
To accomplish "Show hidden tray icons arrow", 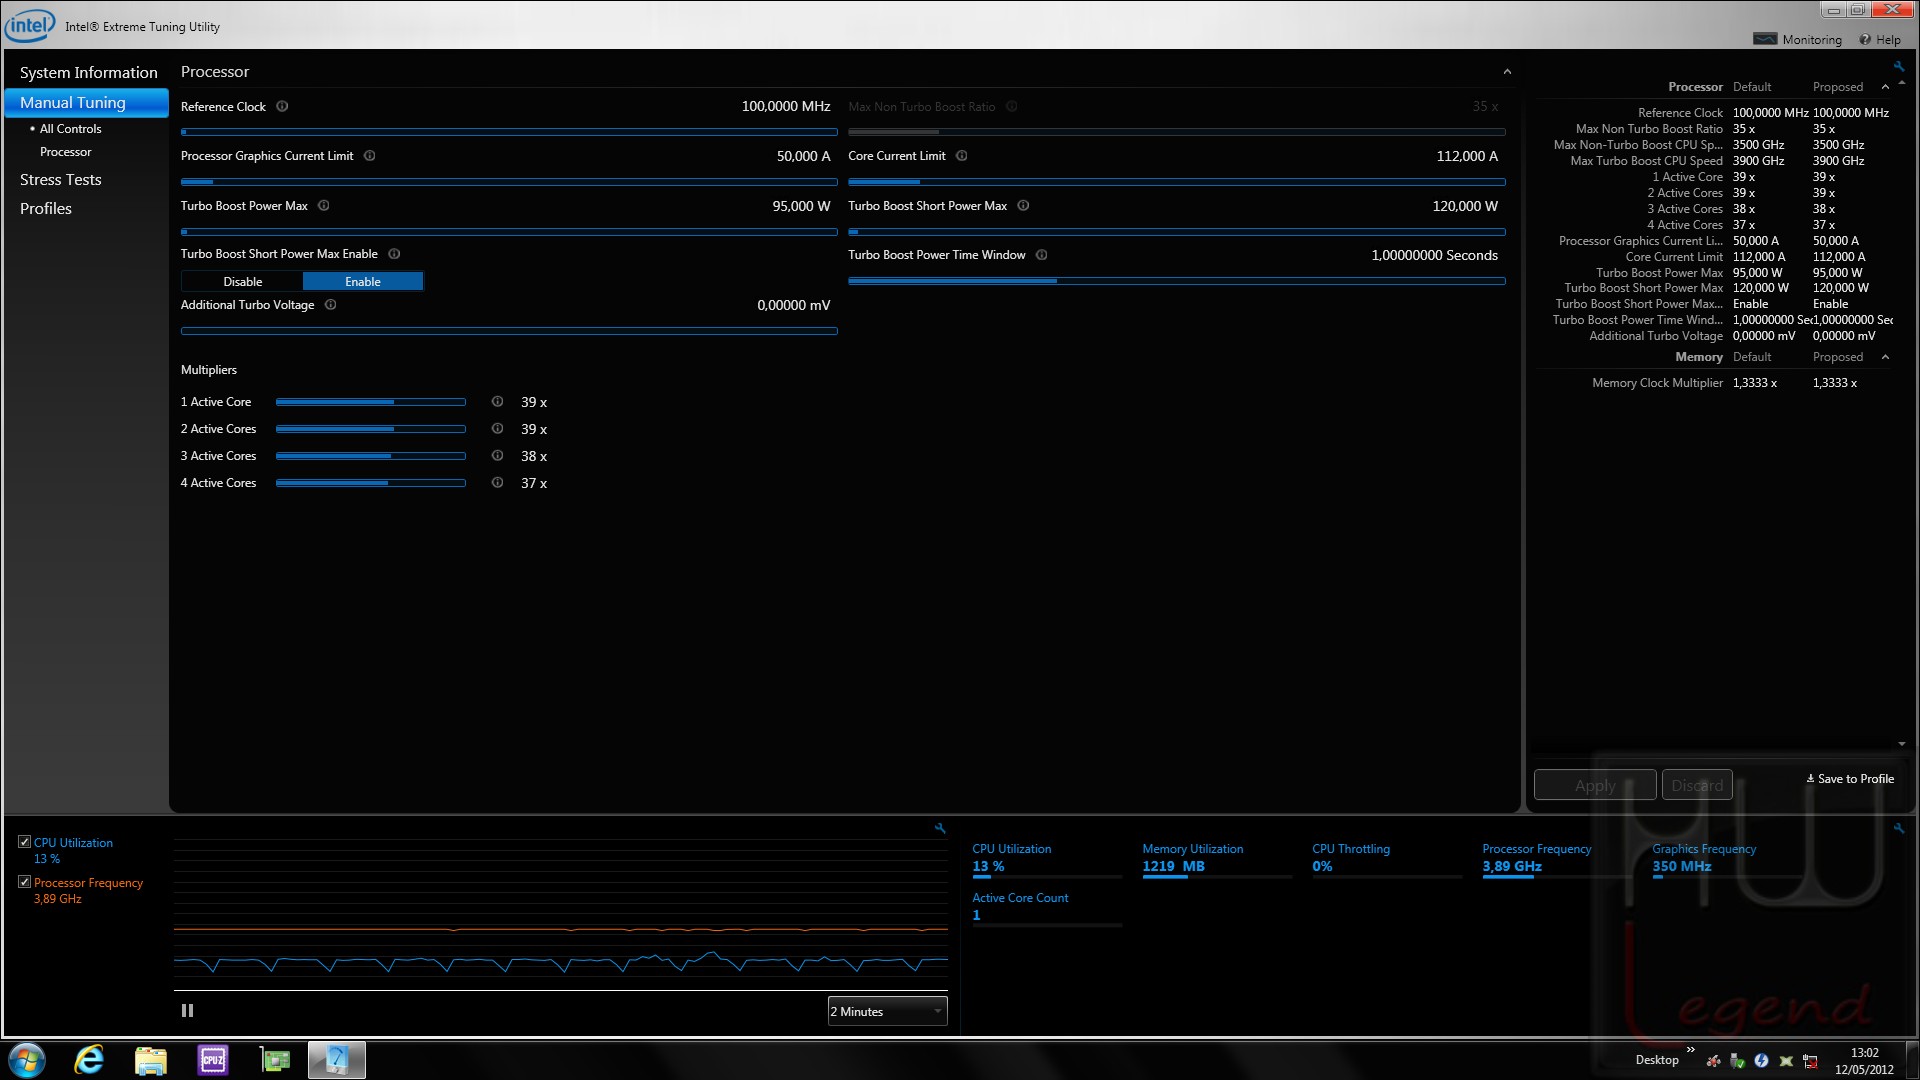I will [1691, 1050].
